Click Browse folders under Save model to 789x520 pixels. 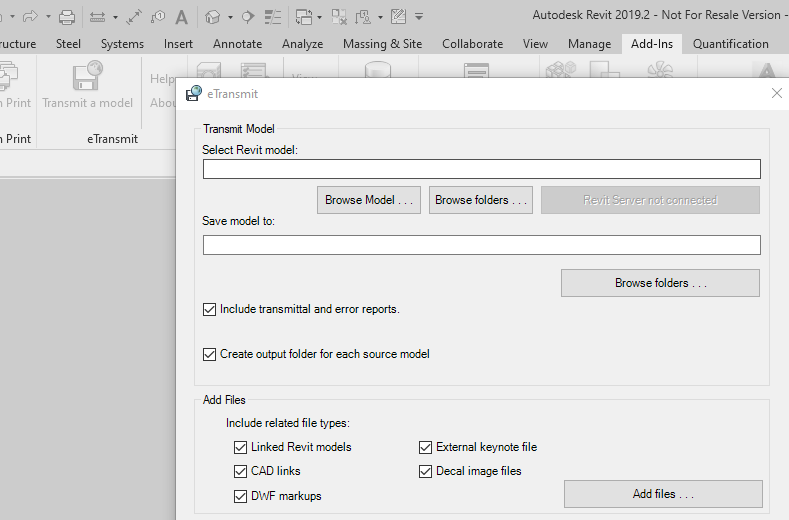tap(660, 283)
